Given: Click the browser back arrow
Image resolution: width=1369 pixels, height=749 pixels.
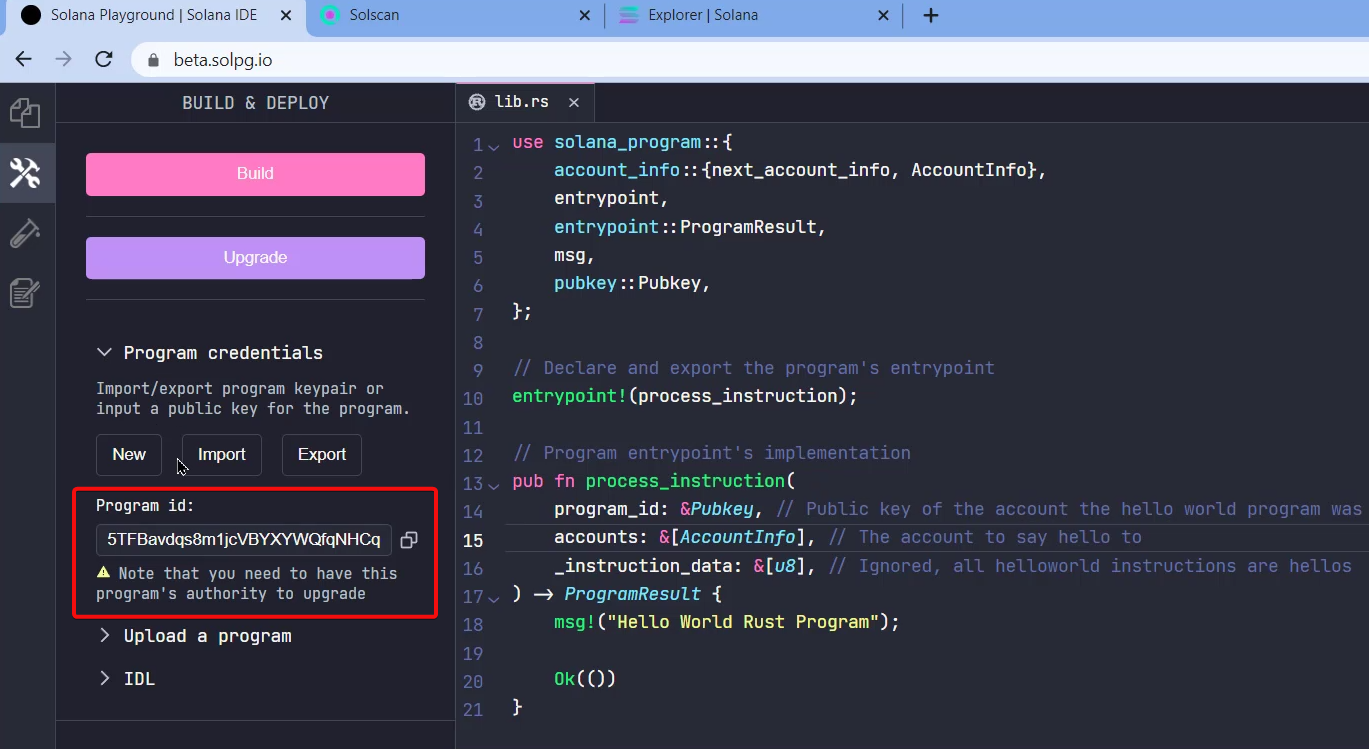Looking at the screenshot, I should (24, 60).
